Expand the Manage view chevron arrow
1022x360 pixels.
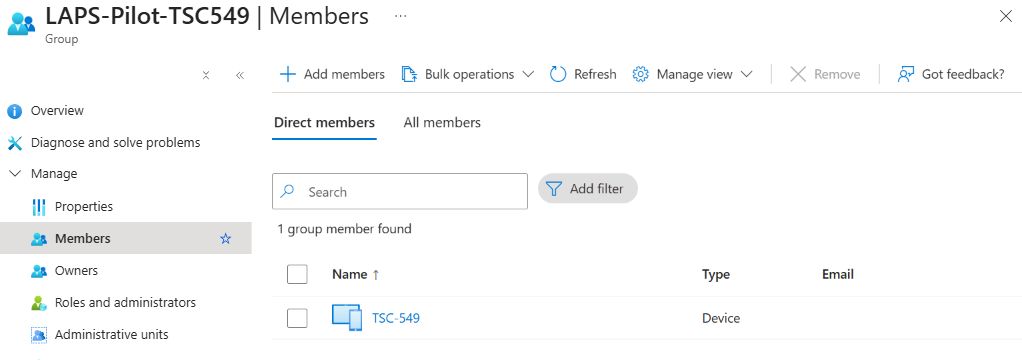tap(747, 74)
